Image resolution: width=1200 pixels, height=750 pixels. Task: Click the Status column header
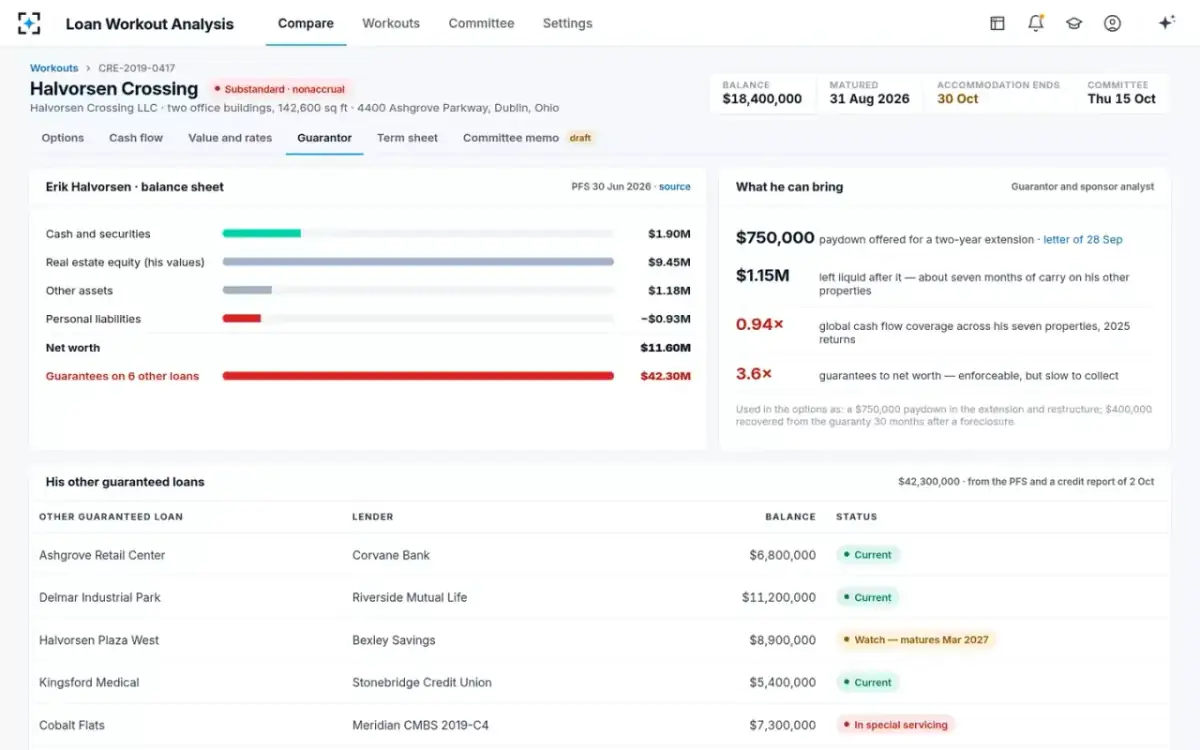(x=856, y=517)
